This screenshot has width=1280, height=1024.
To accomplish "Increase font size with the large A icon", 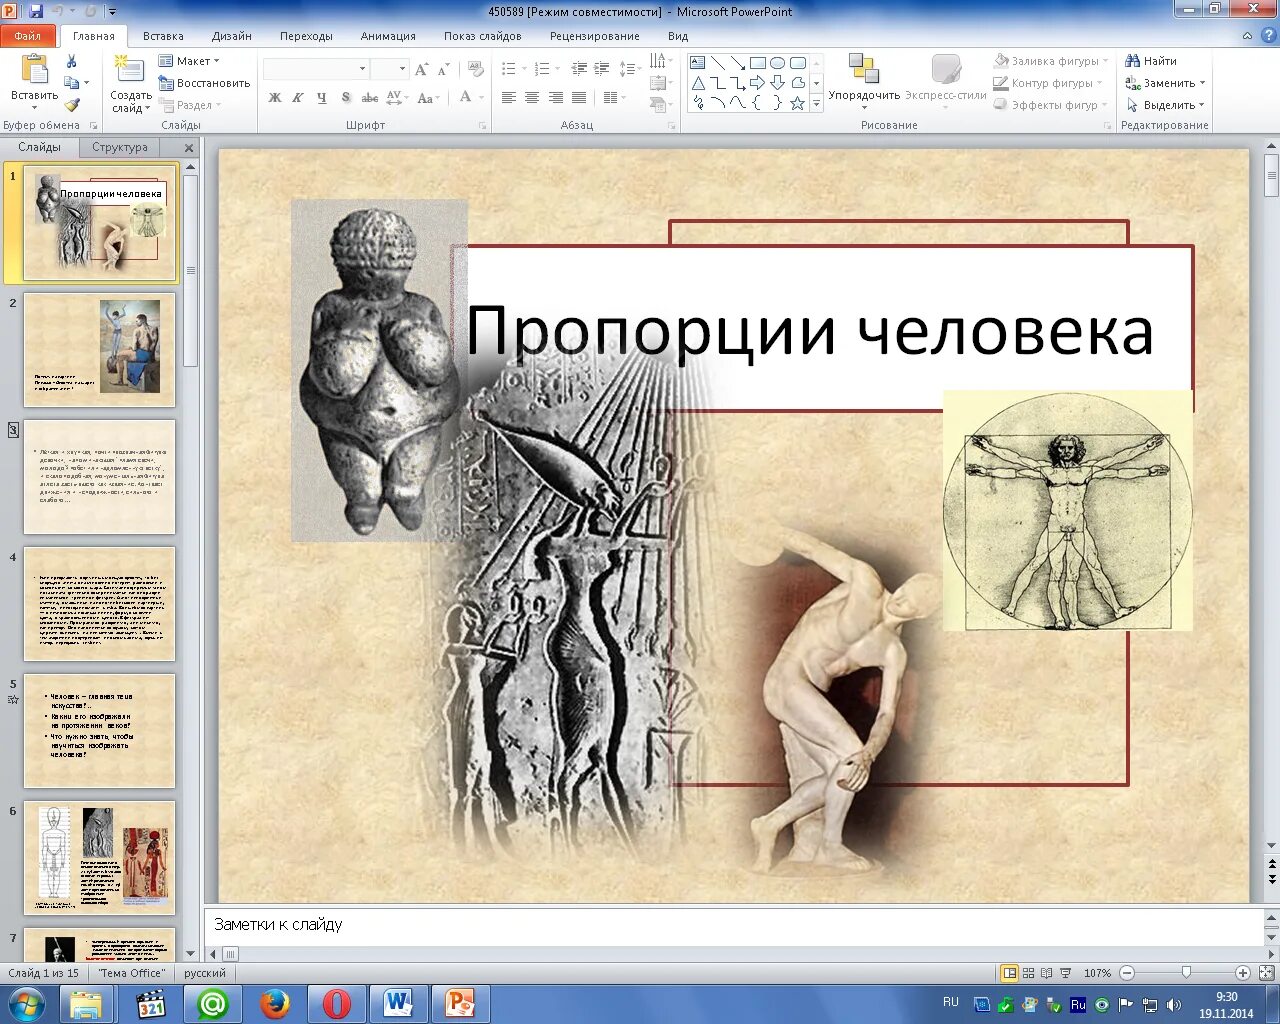I will 421,69.
